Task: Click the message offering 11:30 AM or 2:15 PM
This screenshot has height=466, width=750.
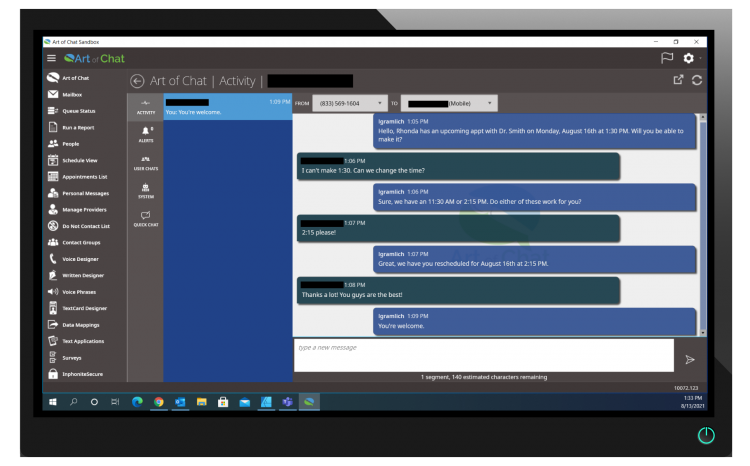Action: [x=534, y=197]
